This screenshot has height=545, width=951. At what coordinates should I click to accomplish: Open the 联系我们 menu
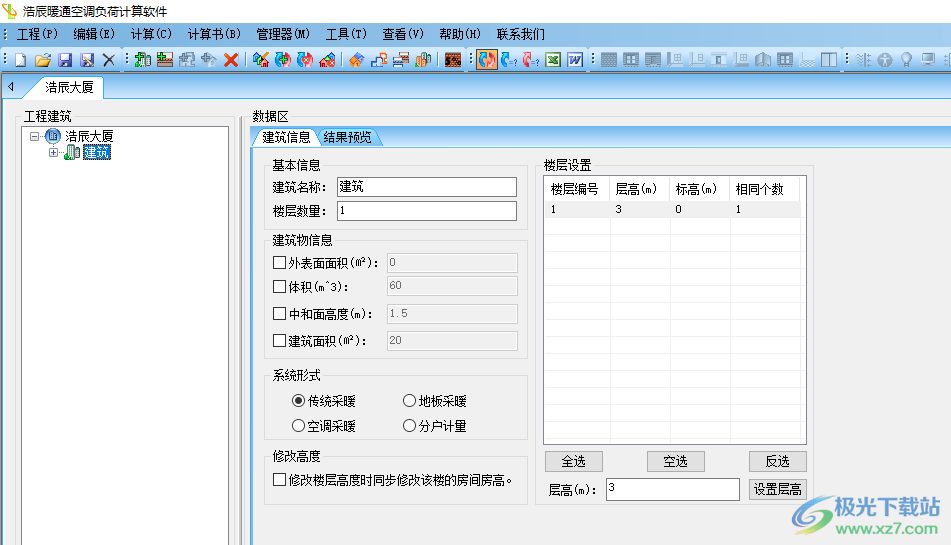tap(520, 34)
